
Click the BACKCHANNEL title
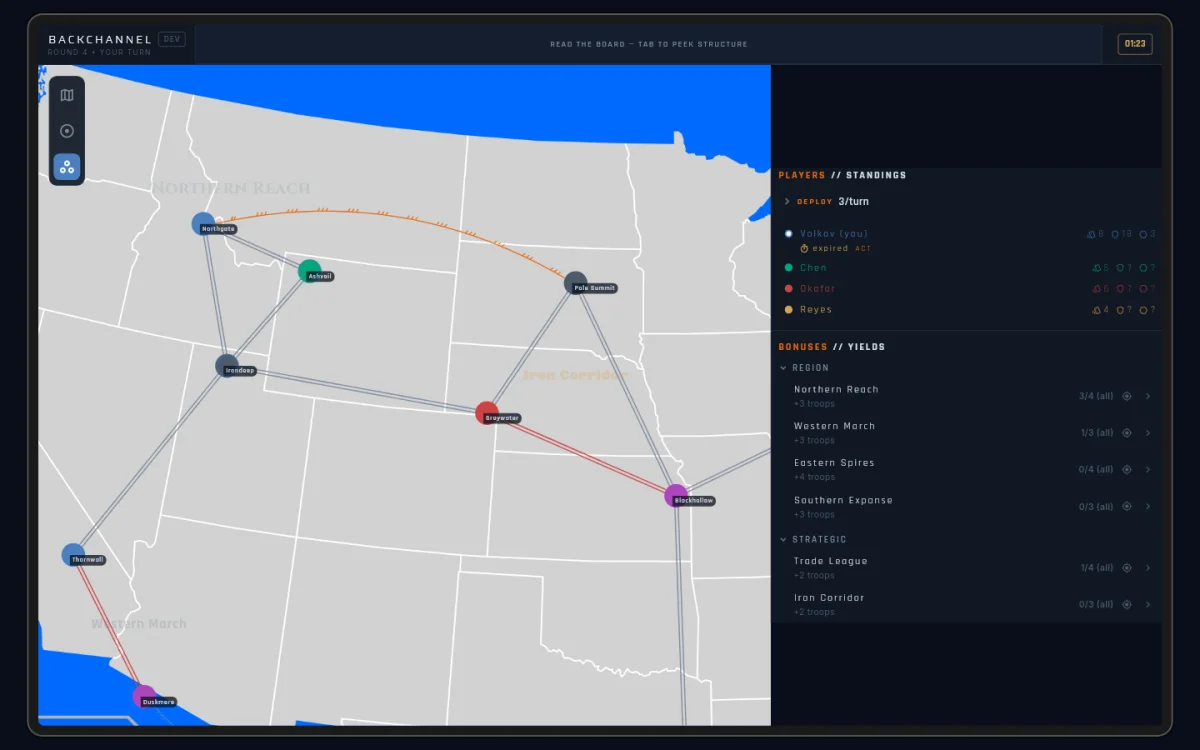click(100, 40)
